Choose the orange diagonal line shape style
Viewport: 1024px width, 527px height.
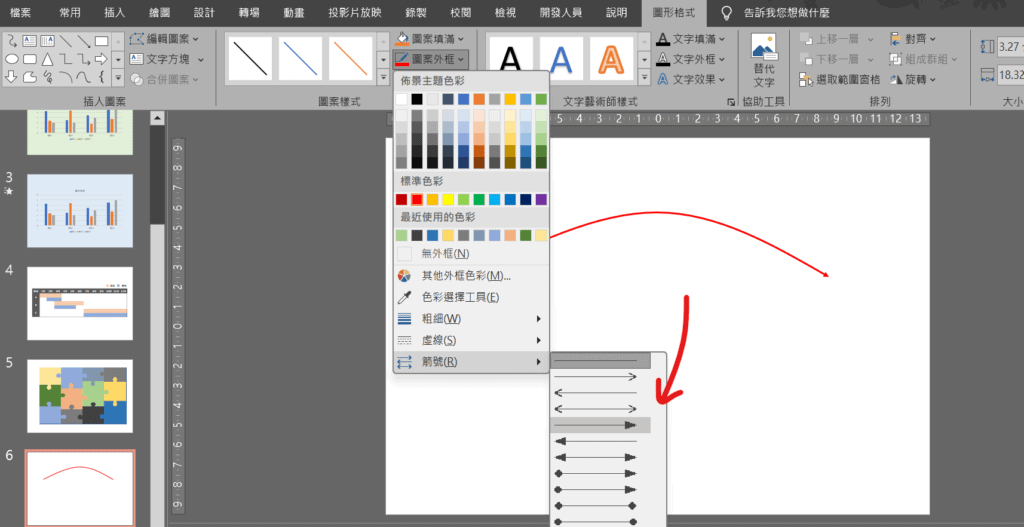[x=352, y=59]
